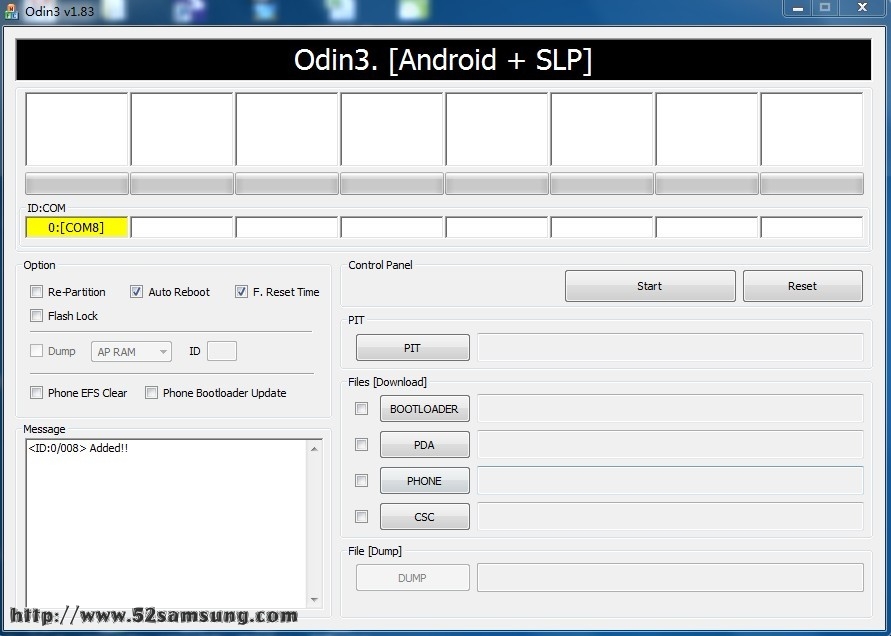Enable Phone Bootloader Update option
This screenshot has height=636, width=891.
[x=151, y=393]
